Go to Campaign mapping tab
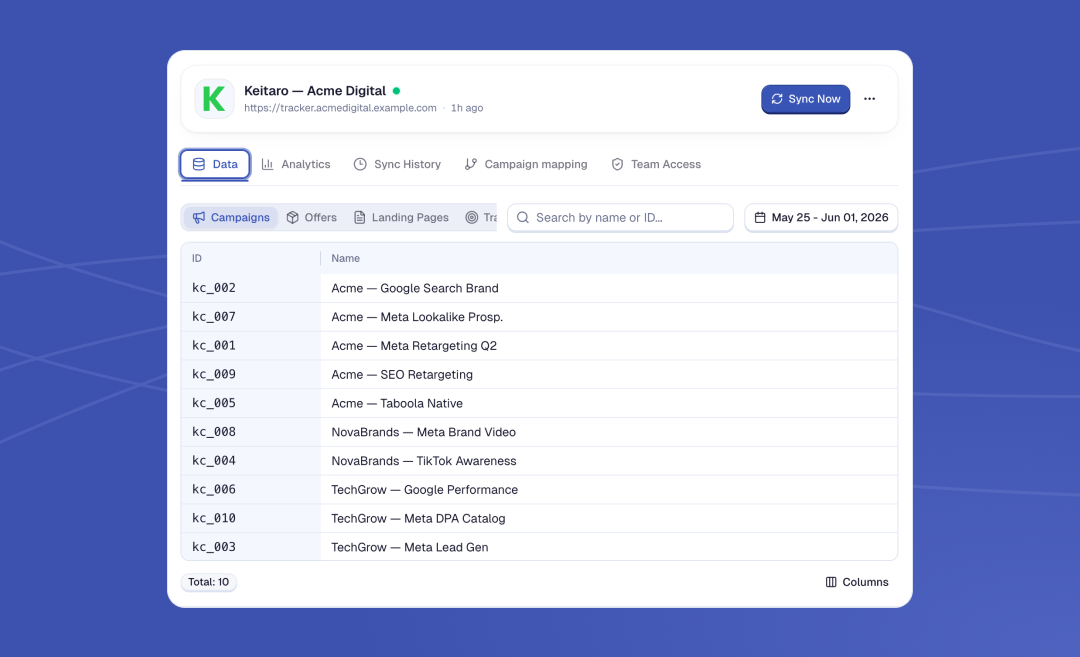The height and width of the screenshot is (657, 1080). pyautogui.click(x=526, y=165)
